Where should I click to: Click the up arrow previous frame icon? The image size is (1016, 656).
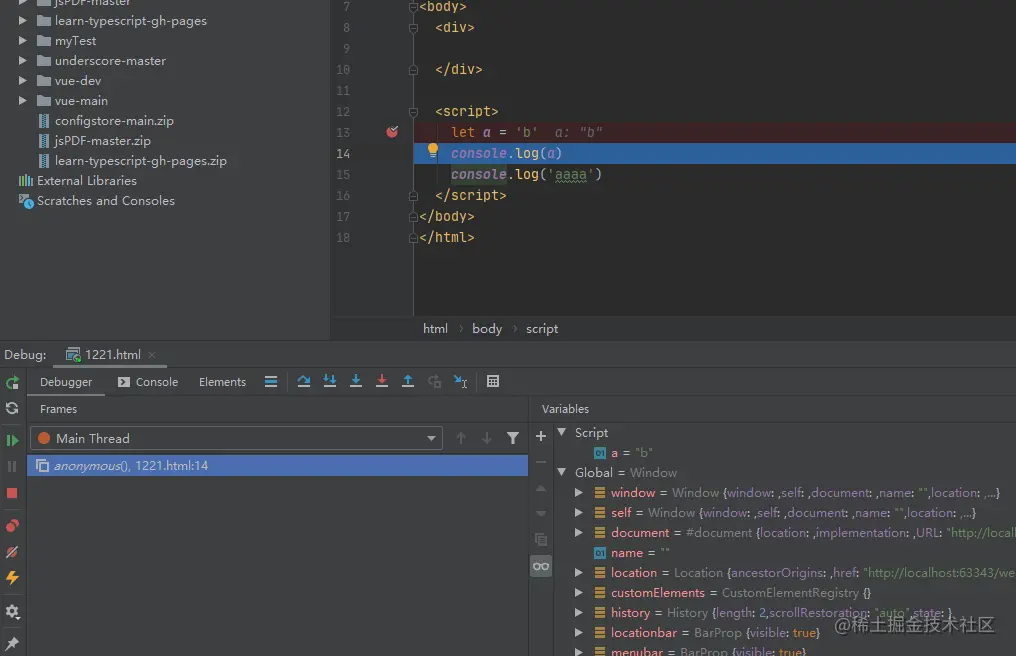(461, 439)
